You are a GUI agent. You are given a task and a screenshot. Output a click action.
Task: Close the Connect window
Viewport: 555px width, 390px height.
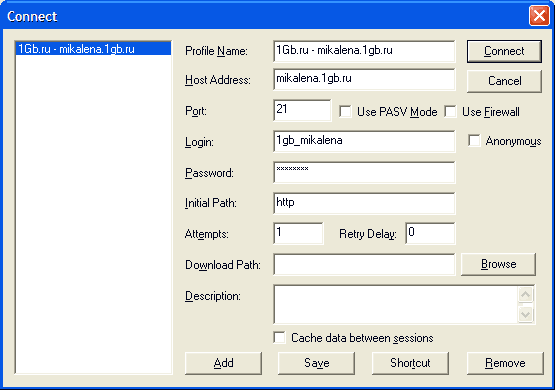(539, 16)
